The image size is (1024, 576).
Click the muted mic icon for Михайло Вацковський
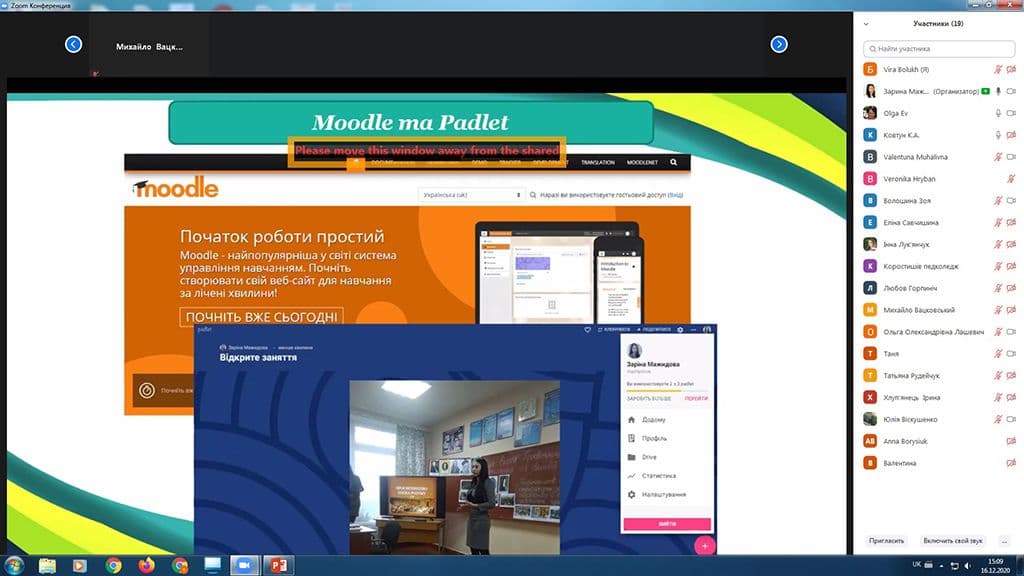pos(998,310)
